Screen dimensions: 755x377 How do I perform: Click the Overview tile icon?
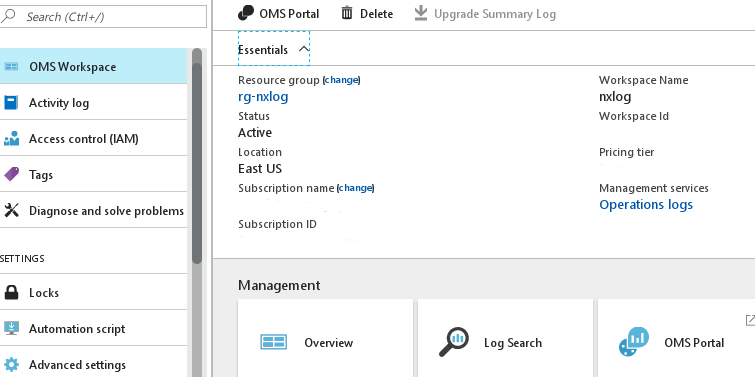click(x=273, y=342)
